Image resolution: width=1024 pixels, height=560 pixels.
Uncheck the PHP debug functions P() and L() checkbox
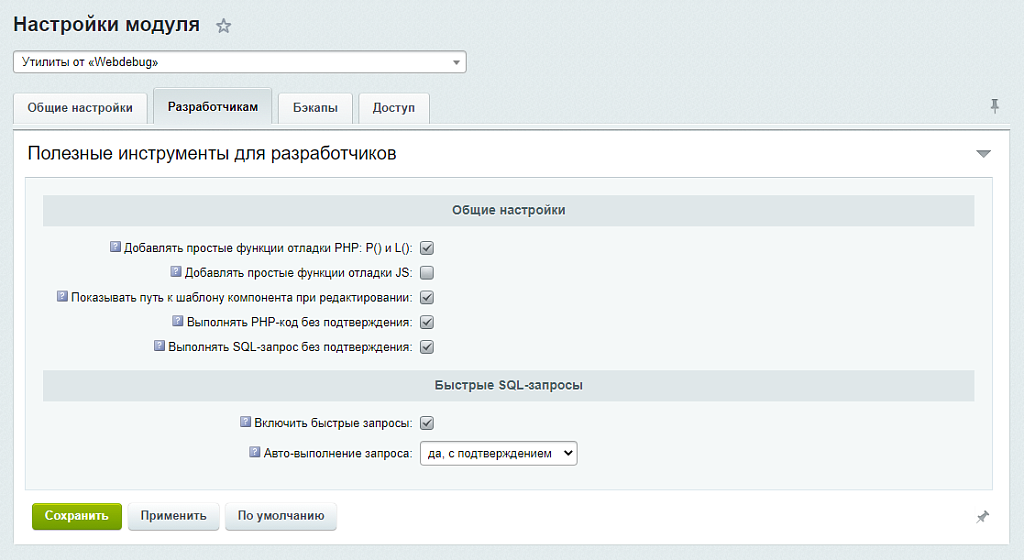pyautogui.click(x=427, y=248)
